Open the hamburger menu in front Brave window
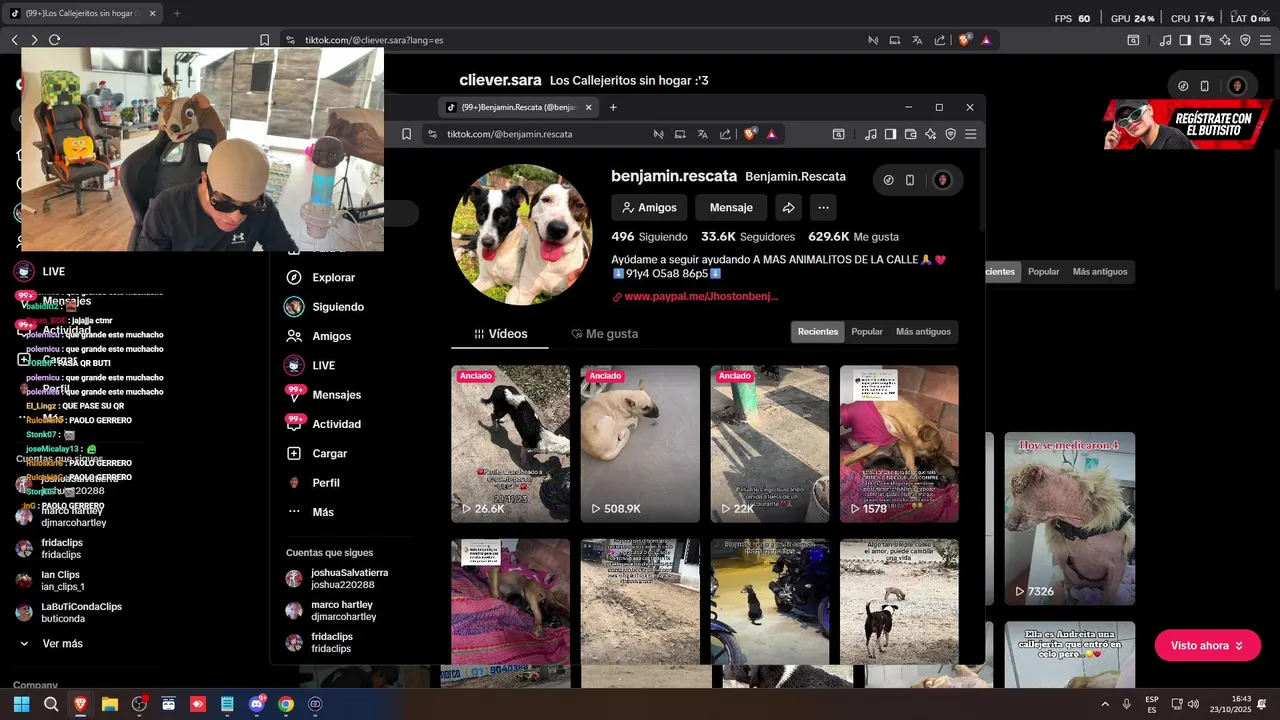Viewport: 1280px width, 720px height. (970, 134)
